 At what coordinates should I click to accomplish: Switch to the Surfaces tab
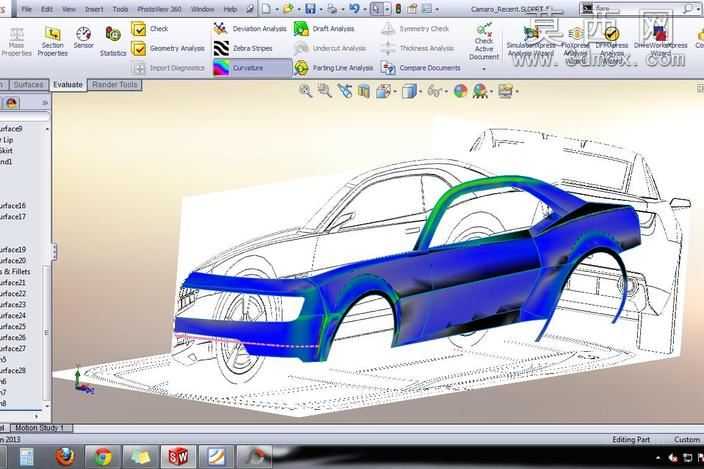pos(28,85)
